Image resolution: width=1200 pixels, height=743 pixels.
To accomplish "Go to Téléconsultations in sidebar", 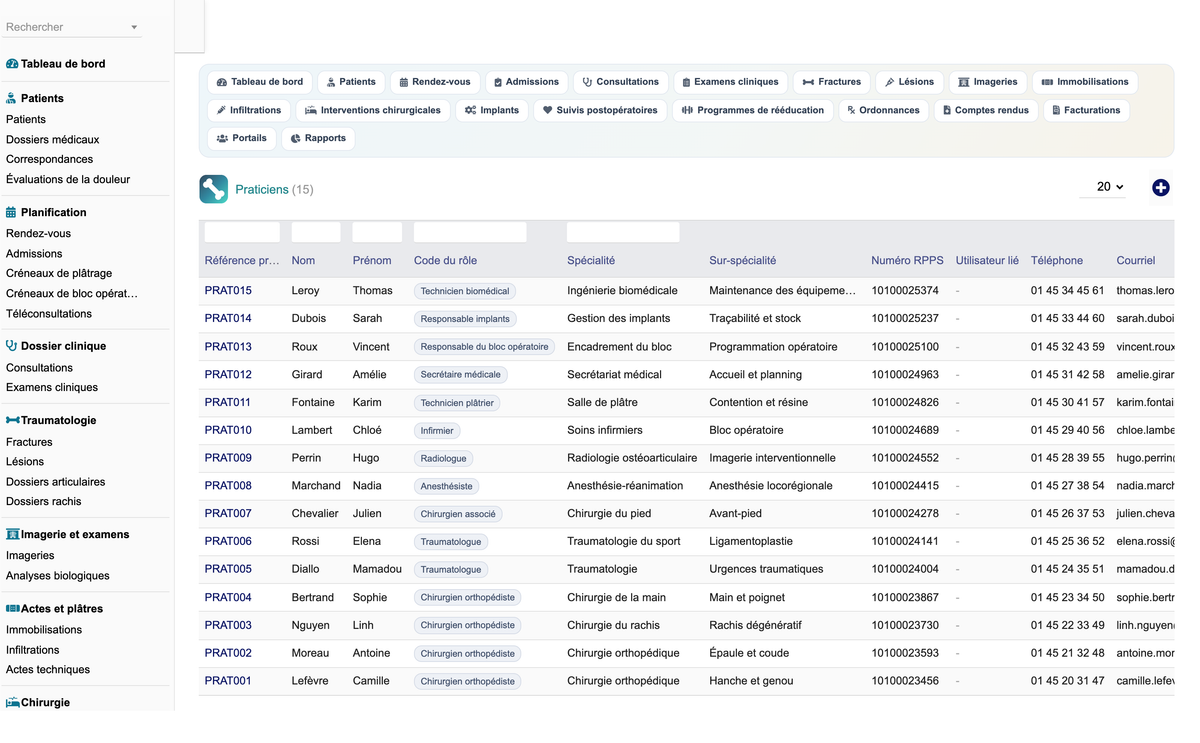I will pos(49,314).
